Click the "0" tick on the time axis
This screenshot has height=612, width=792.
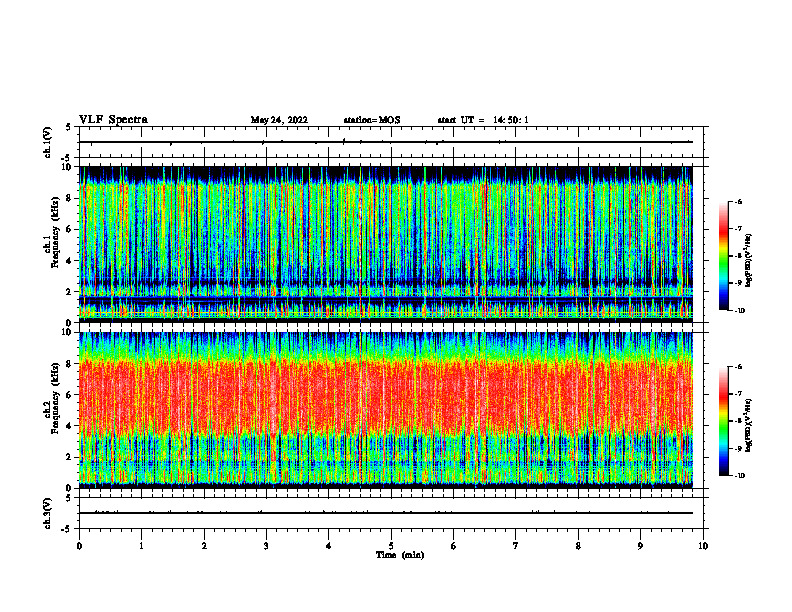(79, 546)
